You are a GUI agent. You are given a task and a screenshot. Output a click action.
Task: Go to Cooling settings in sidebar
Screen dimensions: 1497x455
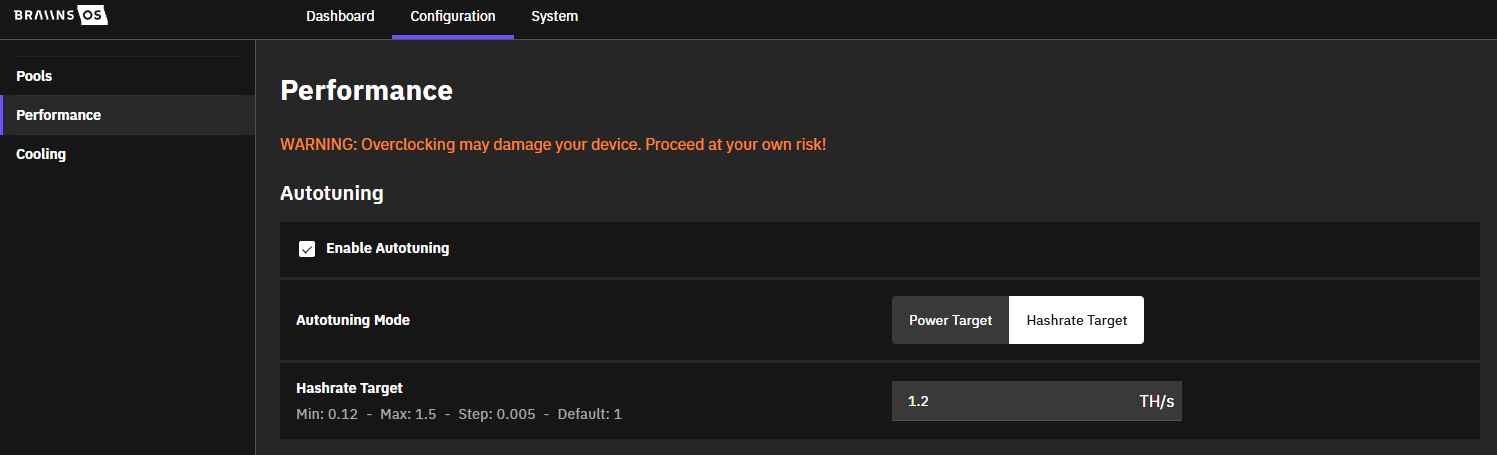41,154
